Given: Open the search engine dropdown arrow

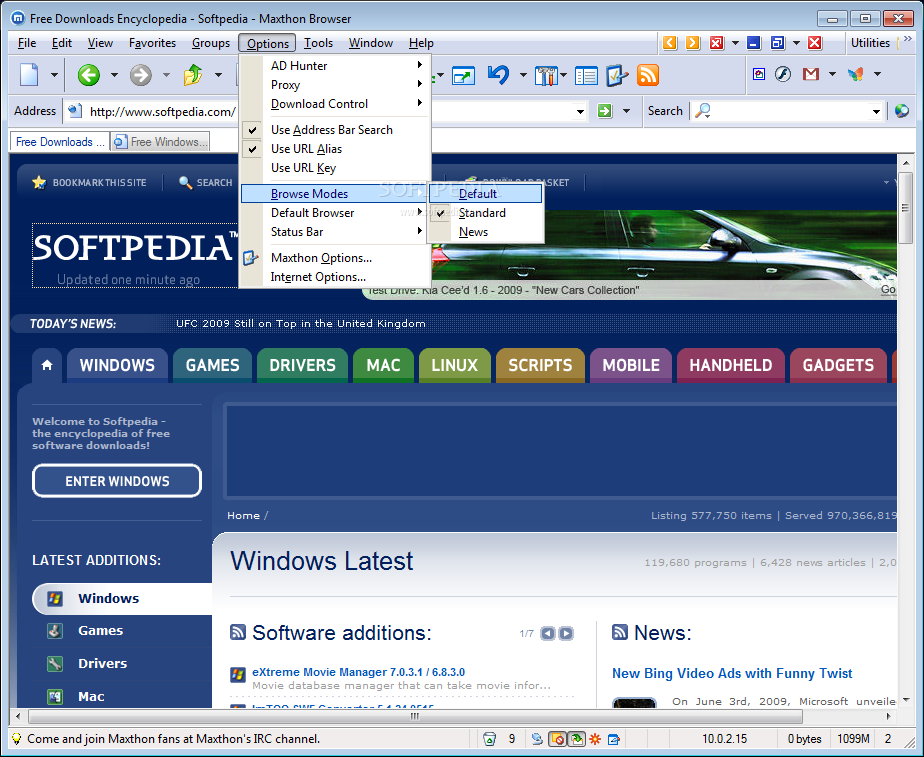Looking at the screenshot, I should [x=876, y=111].
